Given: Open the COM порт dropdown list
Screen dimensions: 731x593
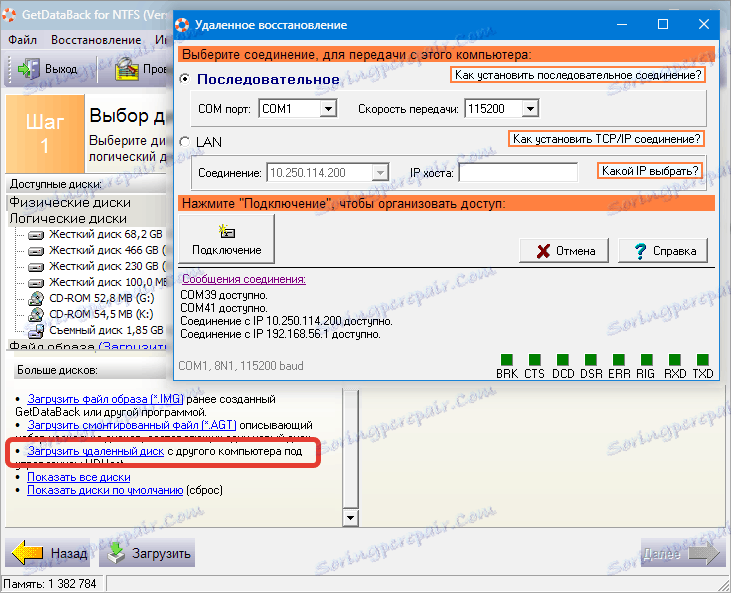Looking at the screenshot, I should point(328,109).
